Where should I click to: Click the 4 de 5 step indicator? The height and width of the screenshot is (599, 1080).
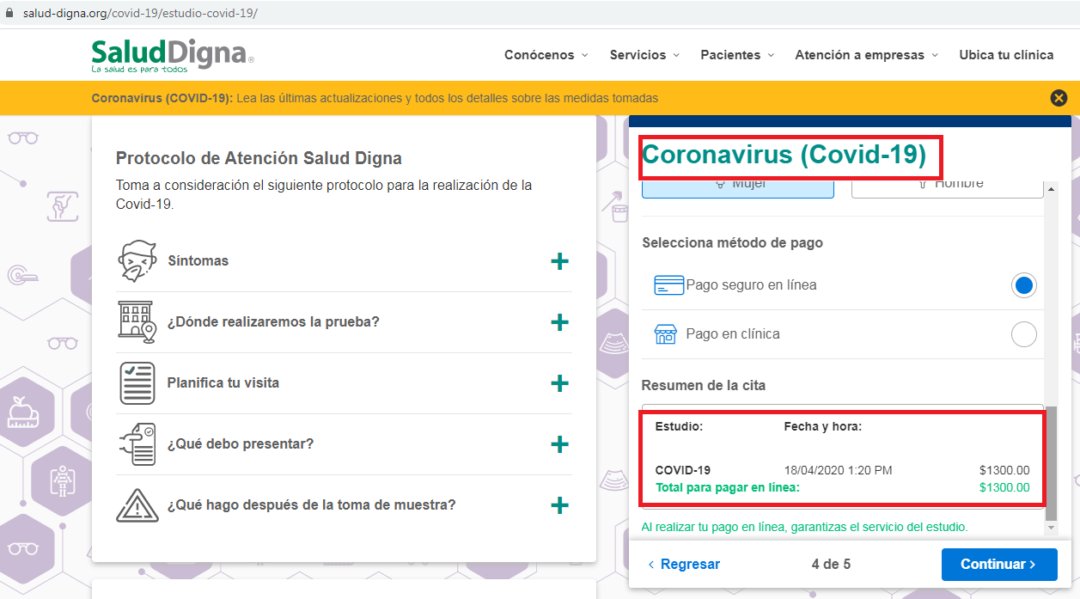click(x=831, y=565)
